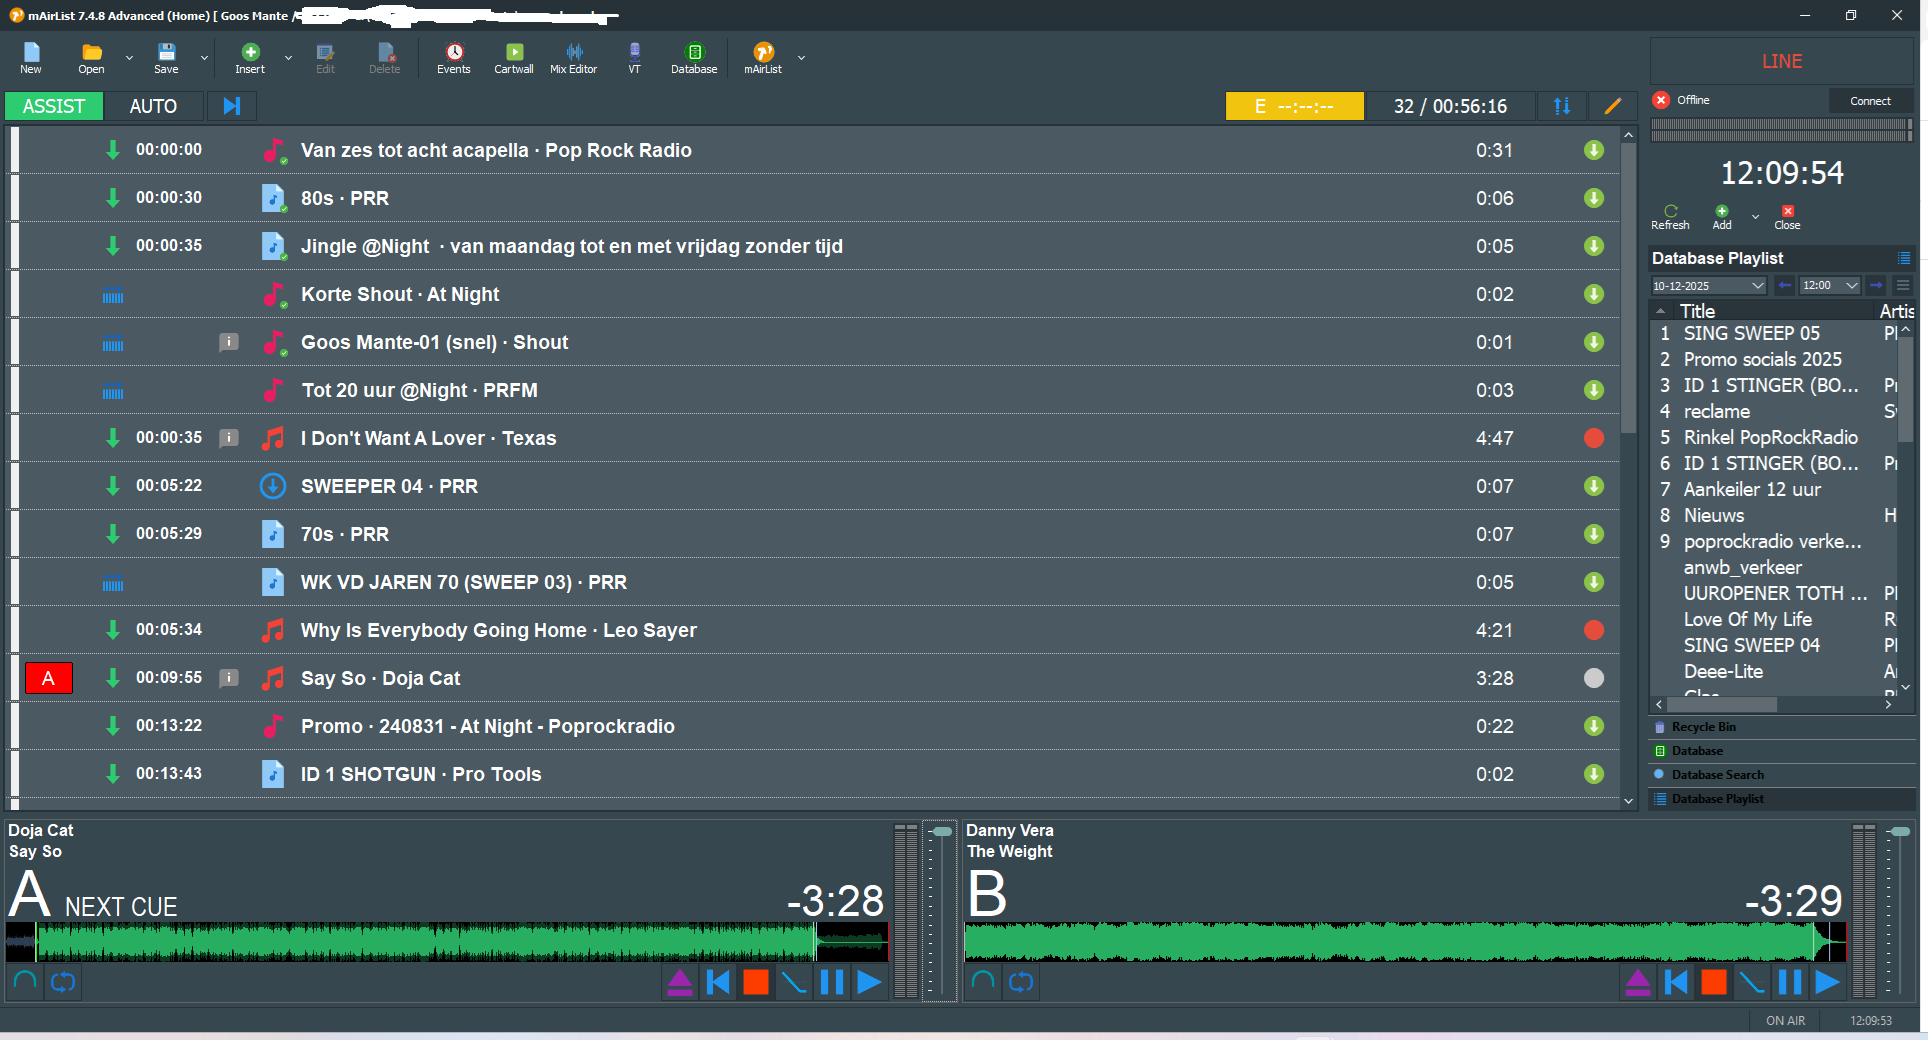Enable ASSIST mode
This screenshot has height=1040, width=1928.
[54, 106]
